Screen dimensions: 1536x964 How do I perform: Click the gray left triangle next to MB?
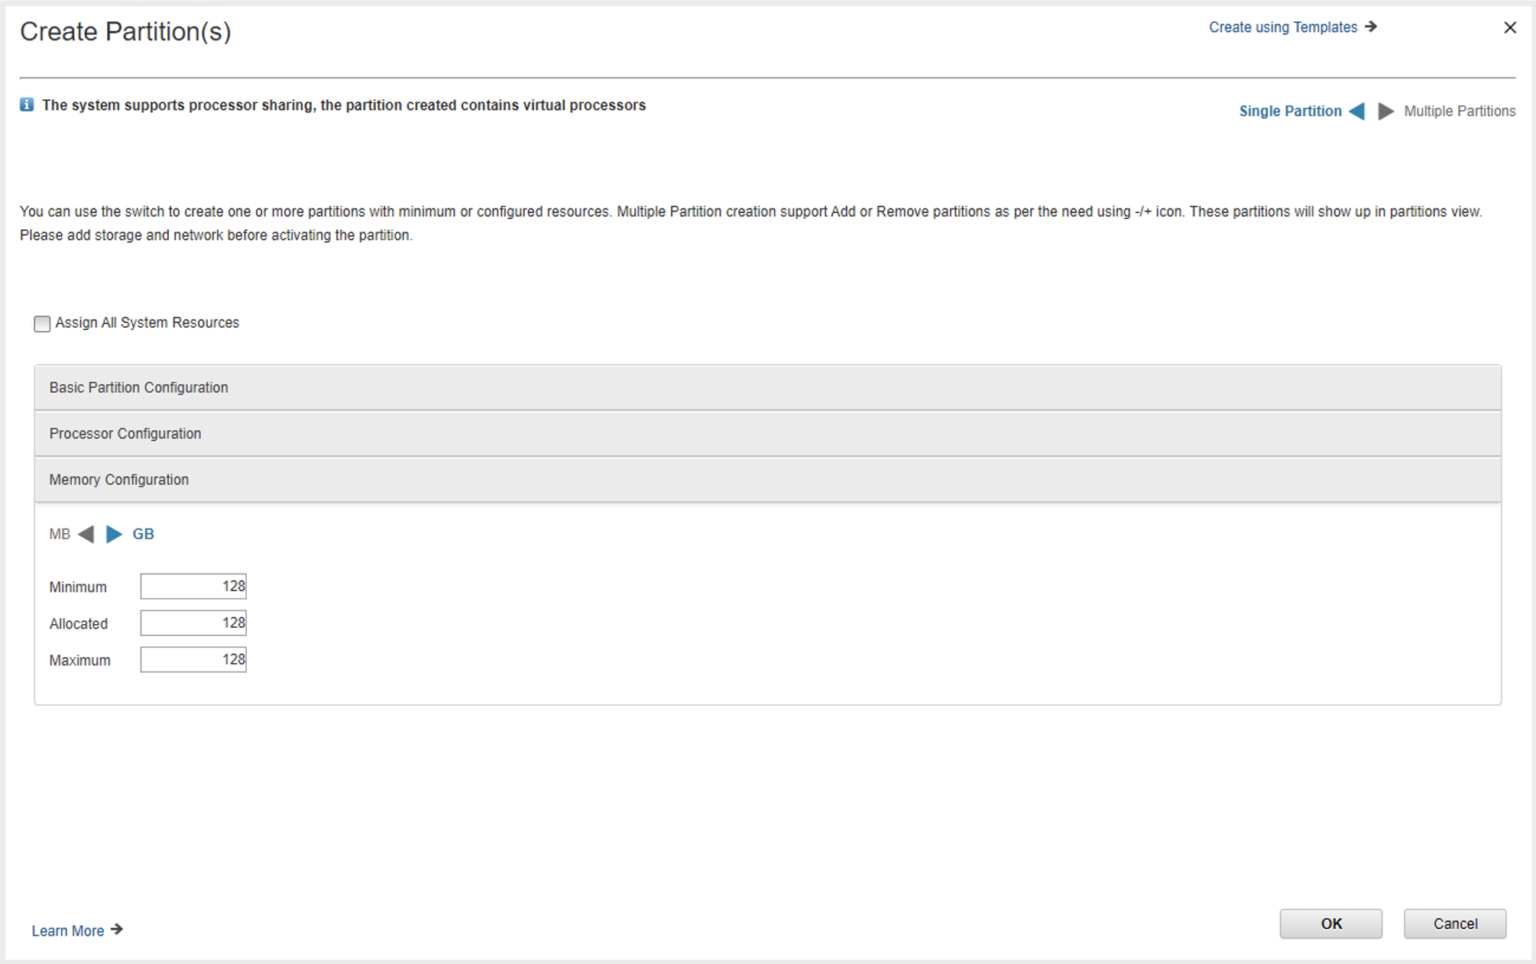(86, 534)
